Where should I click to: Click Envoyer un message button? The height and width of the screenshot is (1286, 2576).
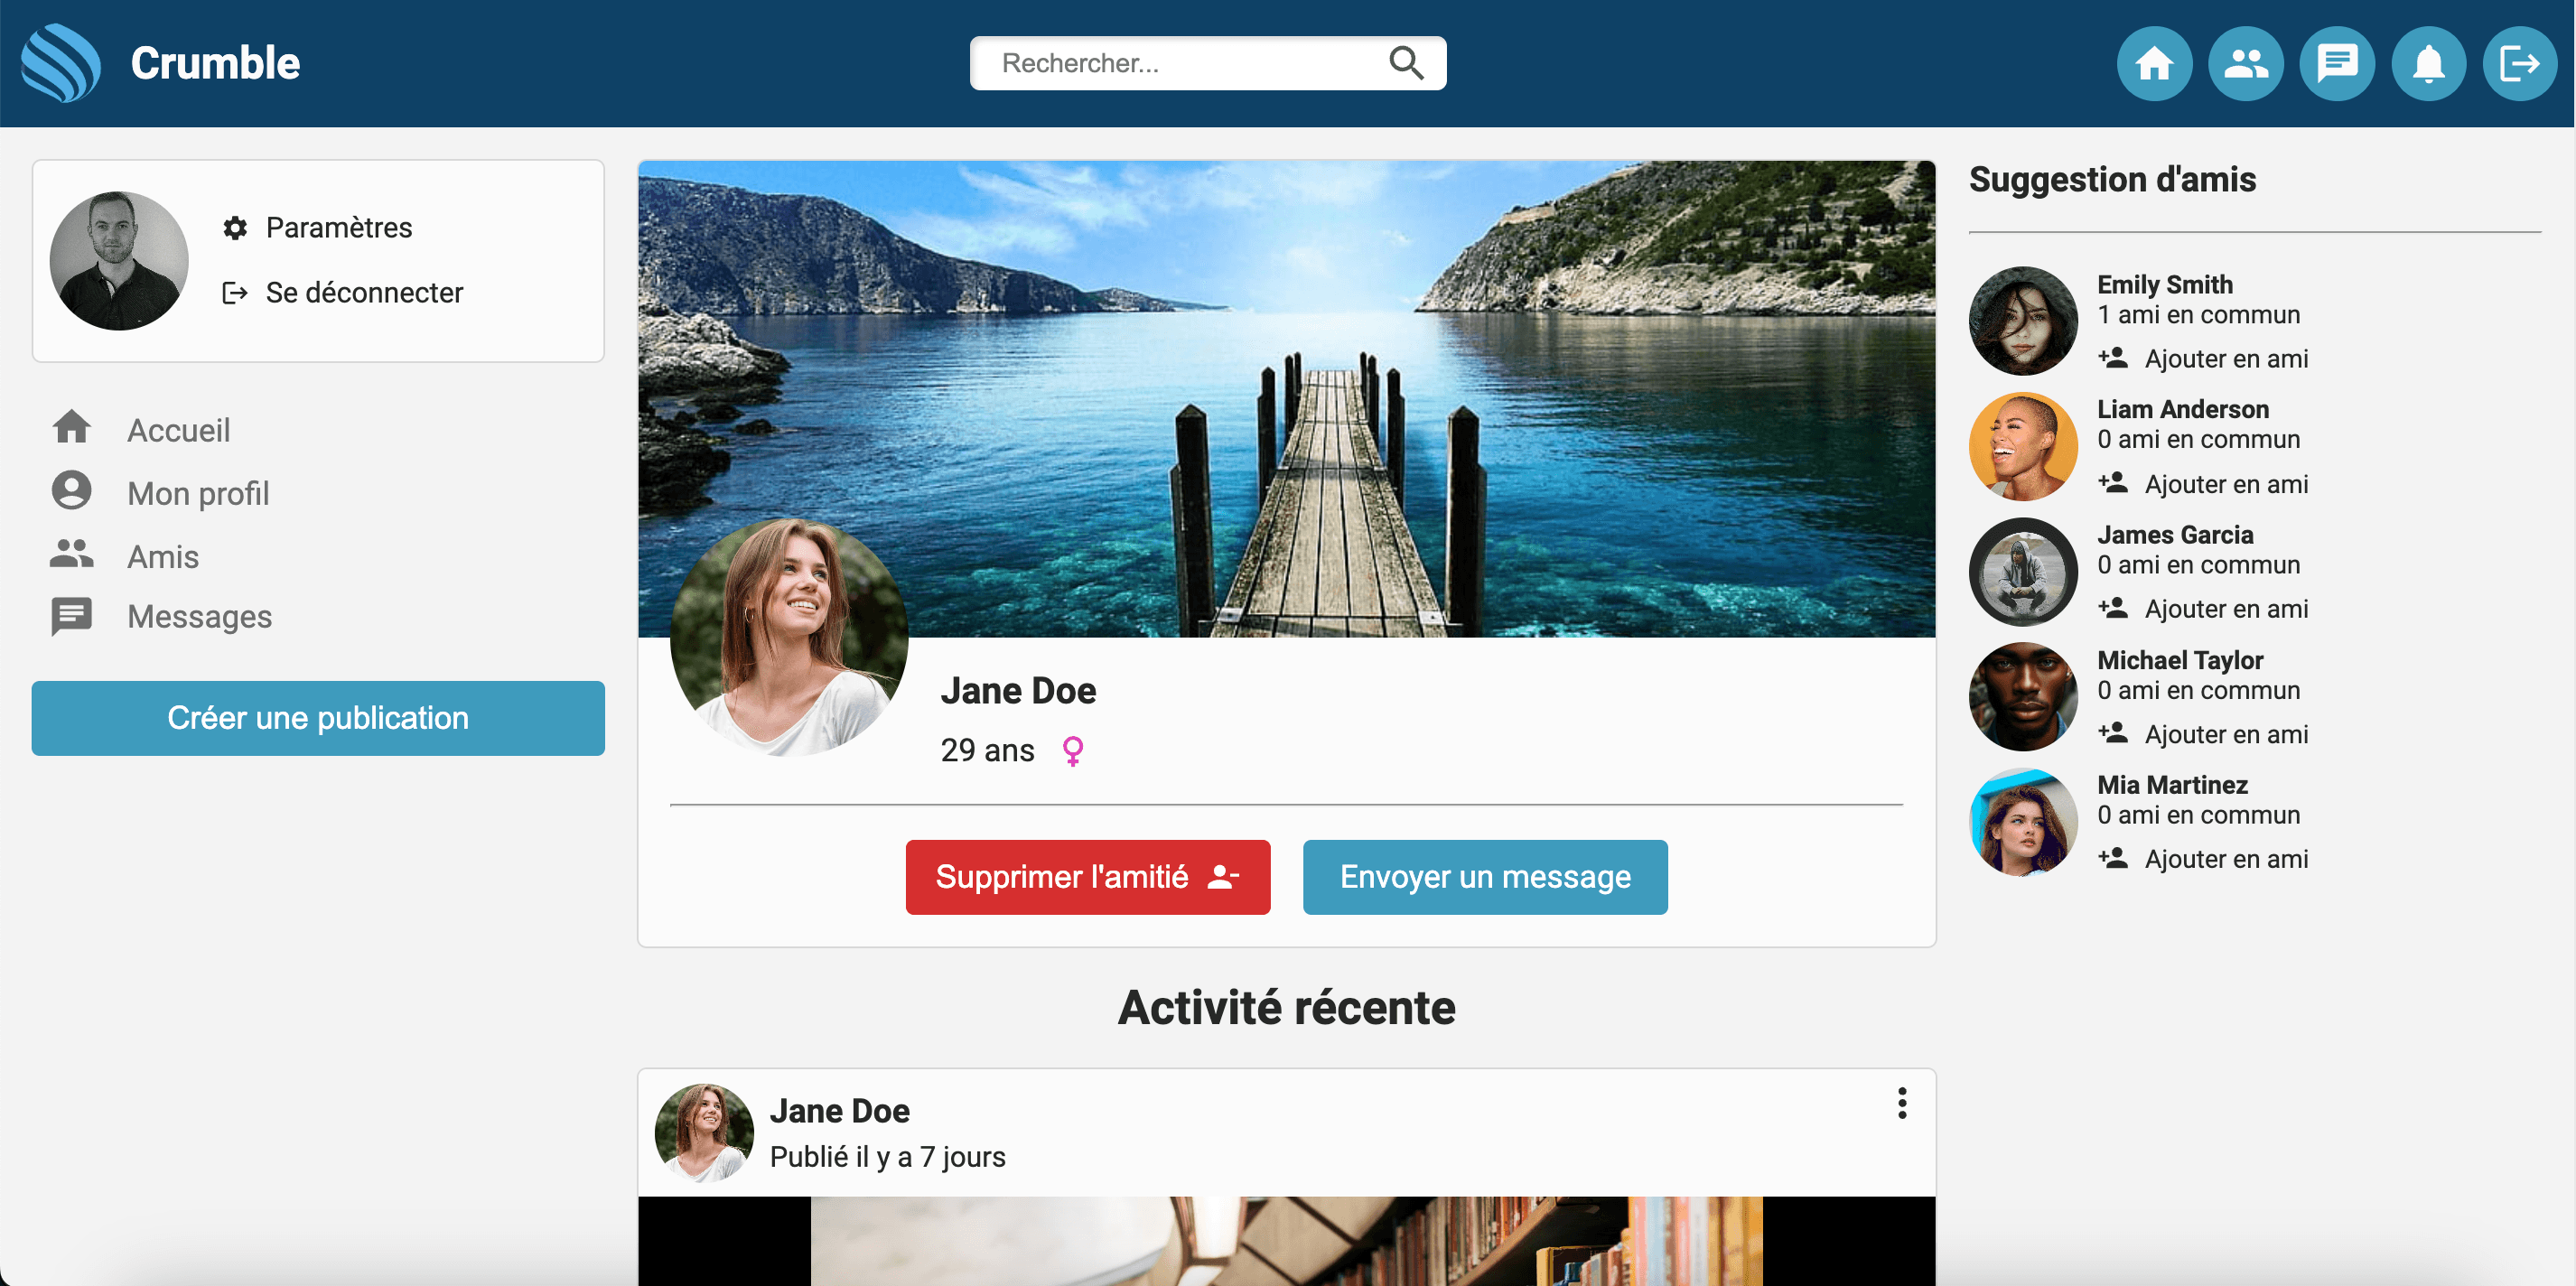(x=1484, y=877)
